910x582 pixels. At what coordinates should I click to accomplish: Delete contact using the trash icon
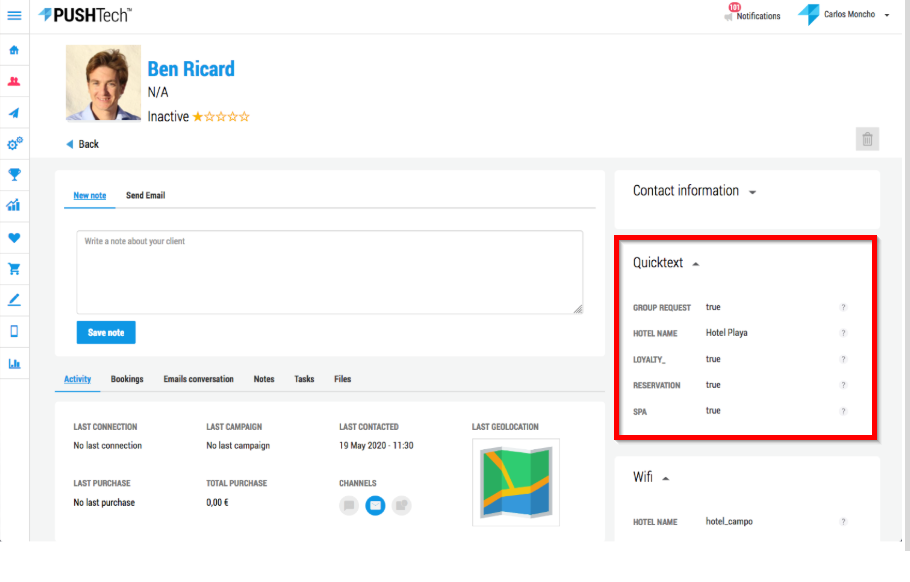pos(867,139)
